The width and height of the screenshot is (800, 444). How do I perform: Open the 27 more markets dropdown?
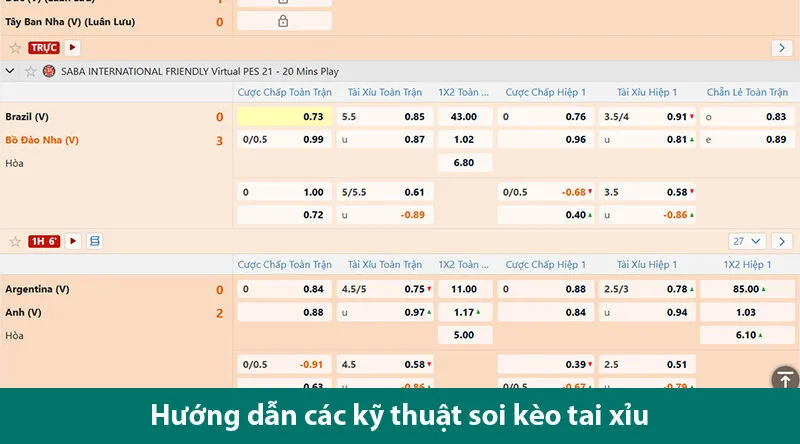747,241
